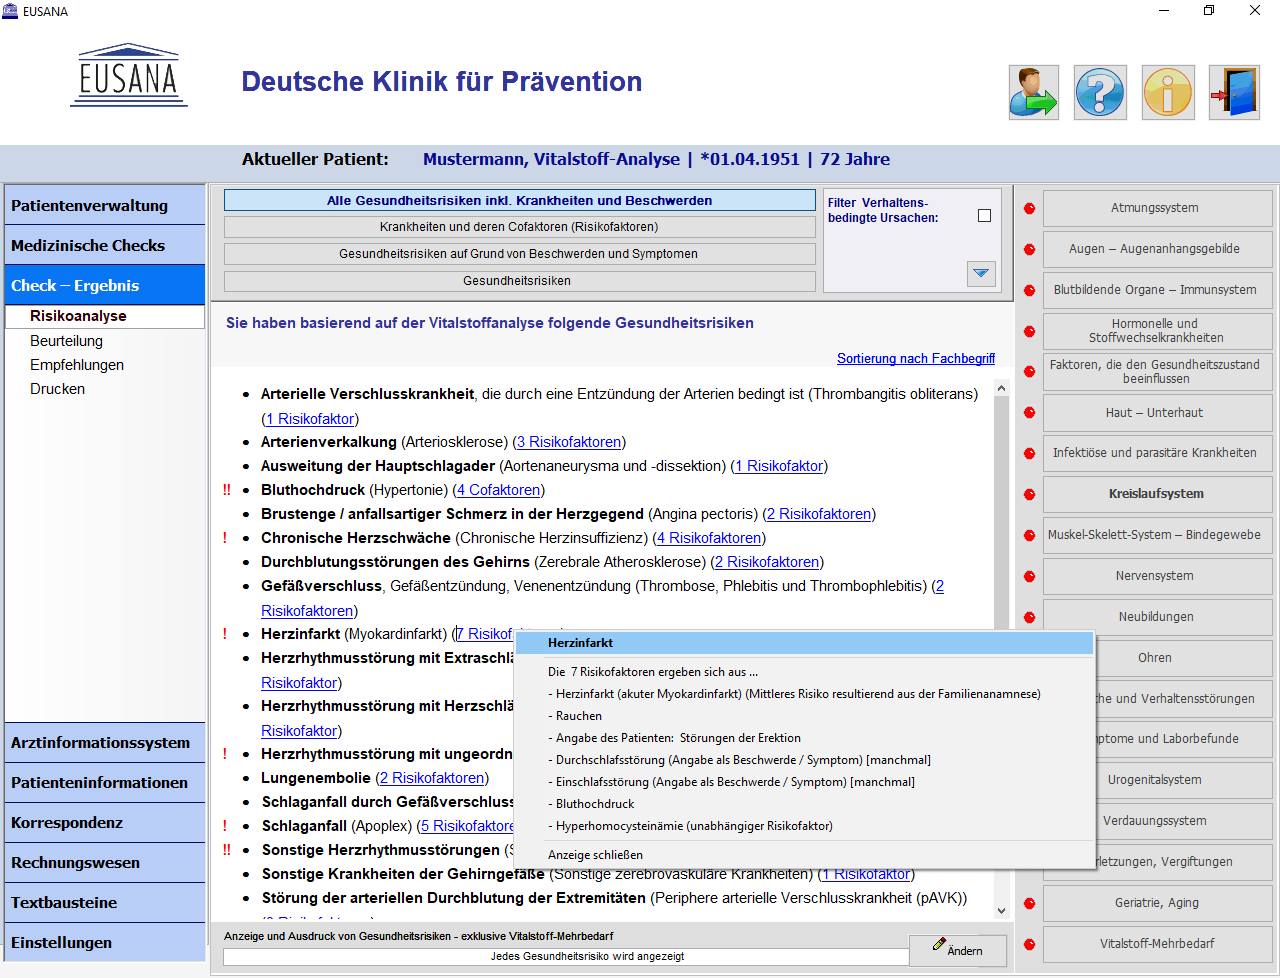Click the switch patient icon with green arrow

(x=1033, y=93)
